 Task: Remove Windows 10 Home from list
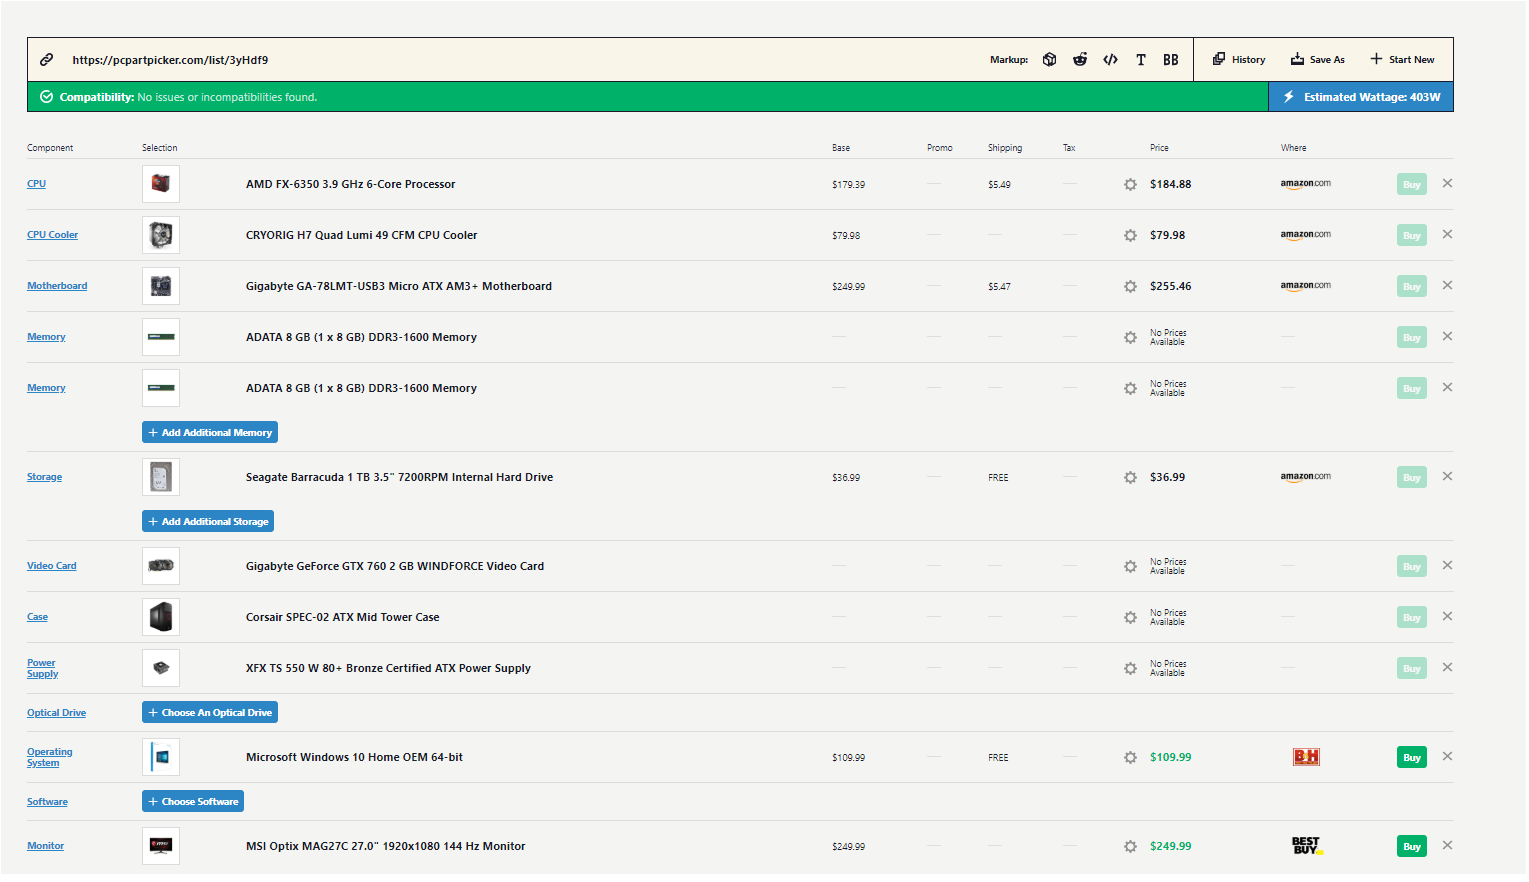point(1447,757)
